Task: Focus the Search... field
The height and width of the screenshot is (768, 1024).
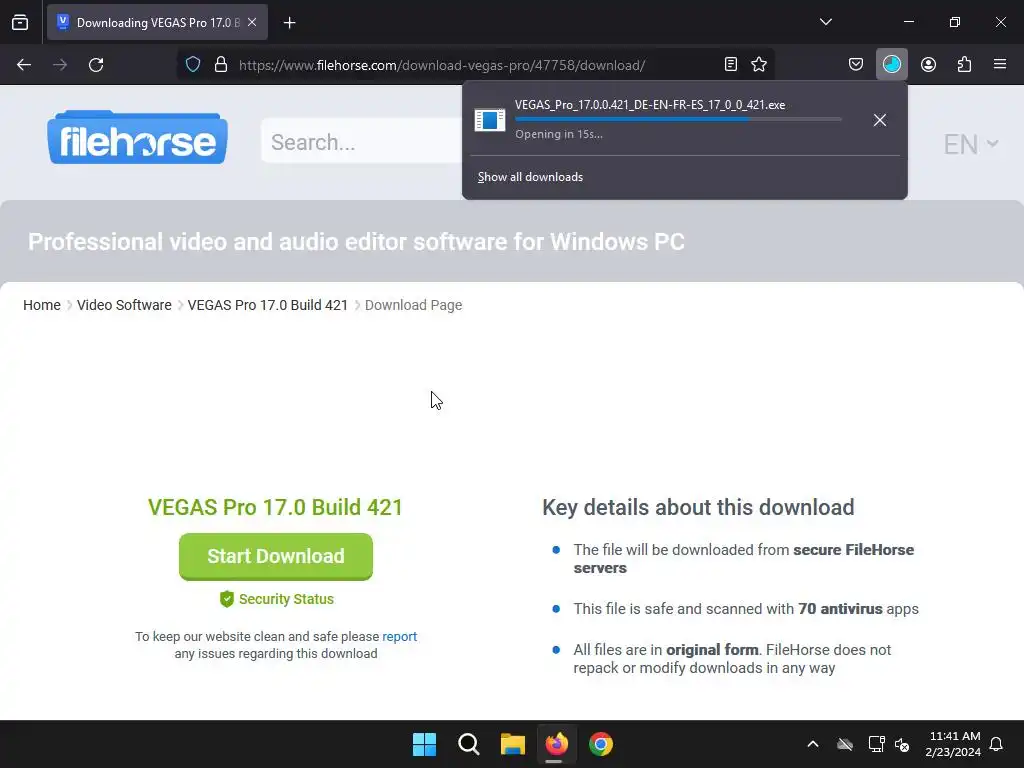Action: [361, 141]
